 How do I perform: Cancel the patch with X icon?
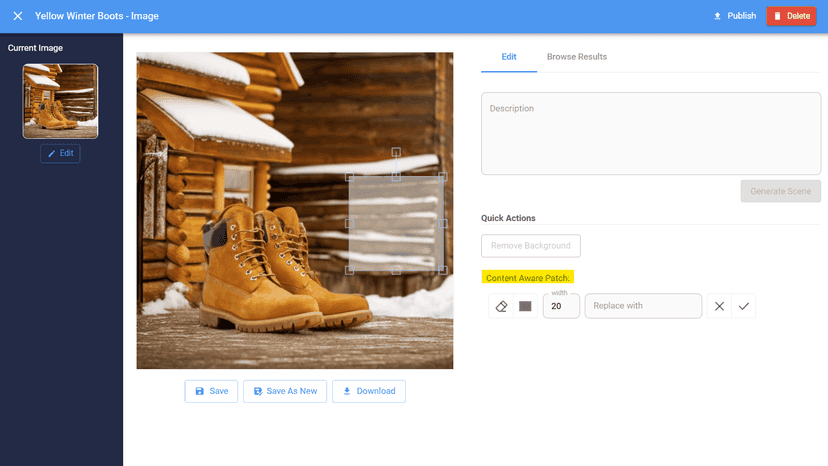[x=719, y=306]
